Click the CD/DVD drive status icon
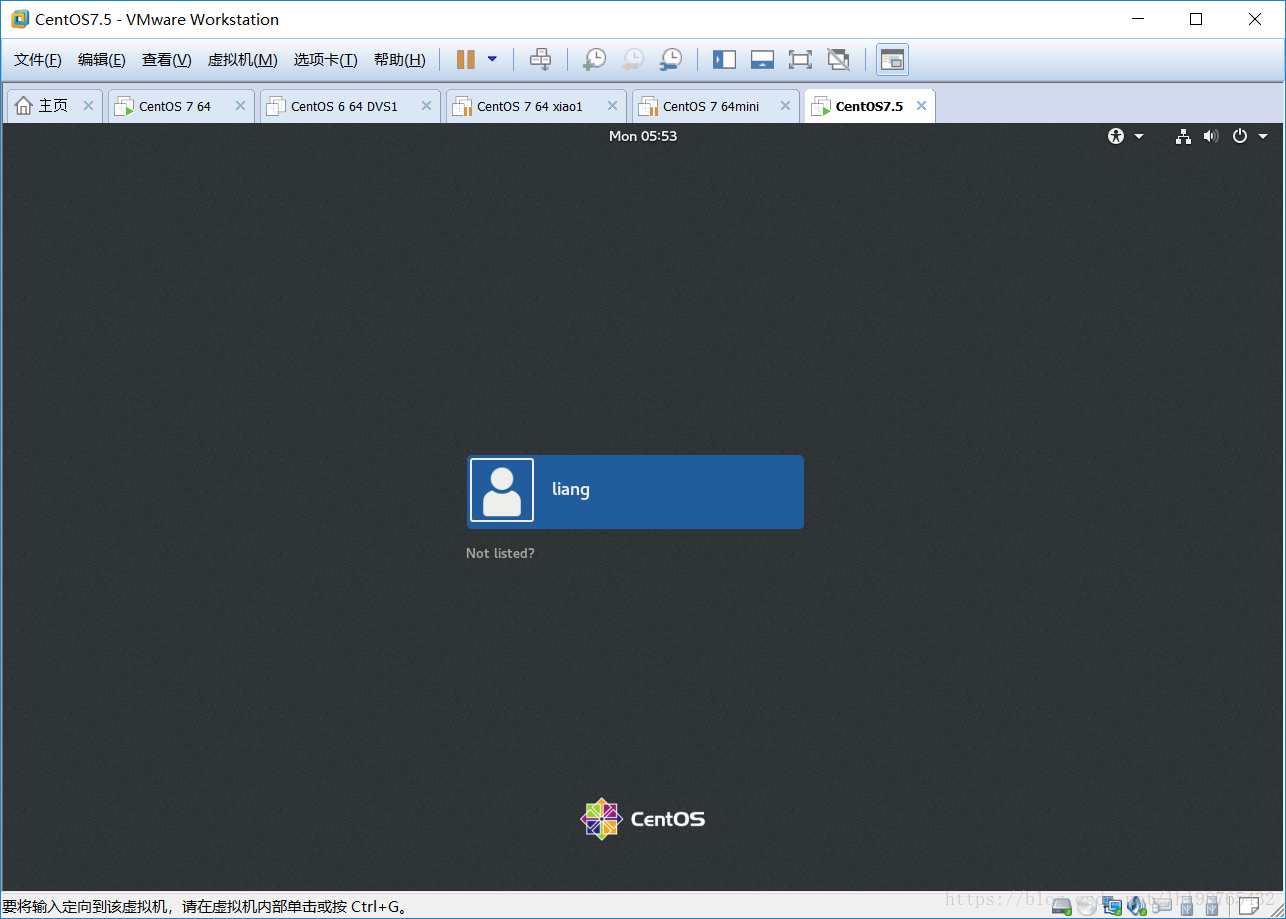 click(1087, 906)
